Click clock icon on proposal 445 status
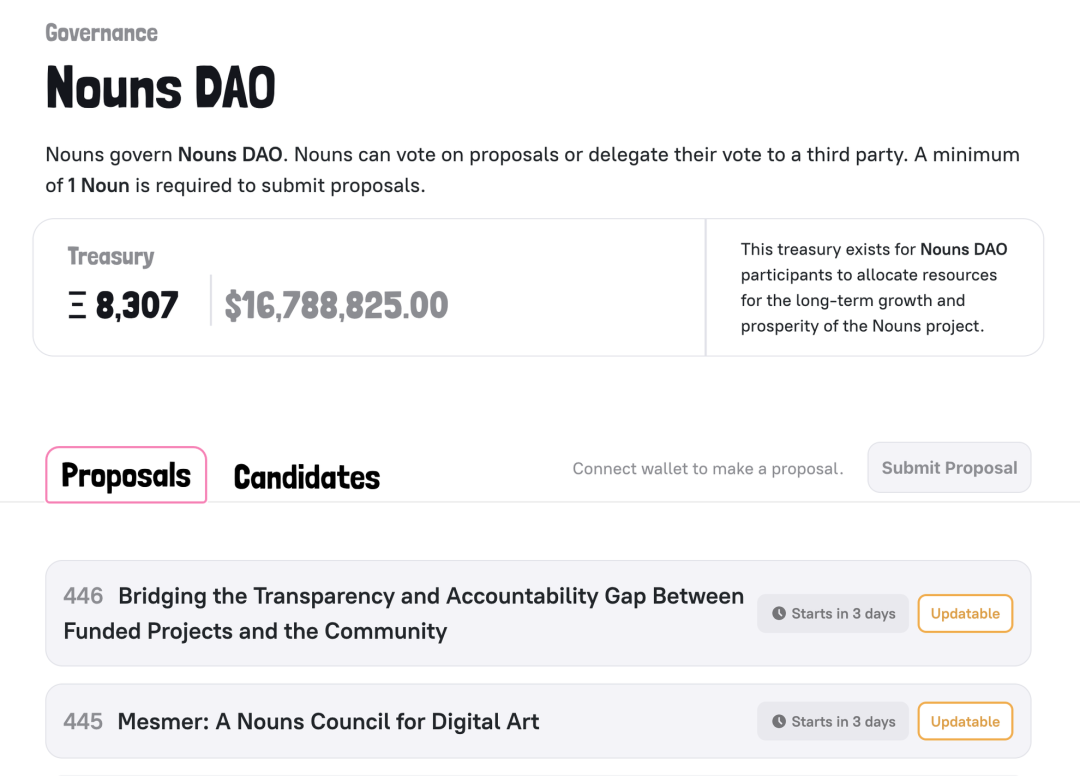The width and height of the screenshot is (1080, 776). (x=779, y=722)
